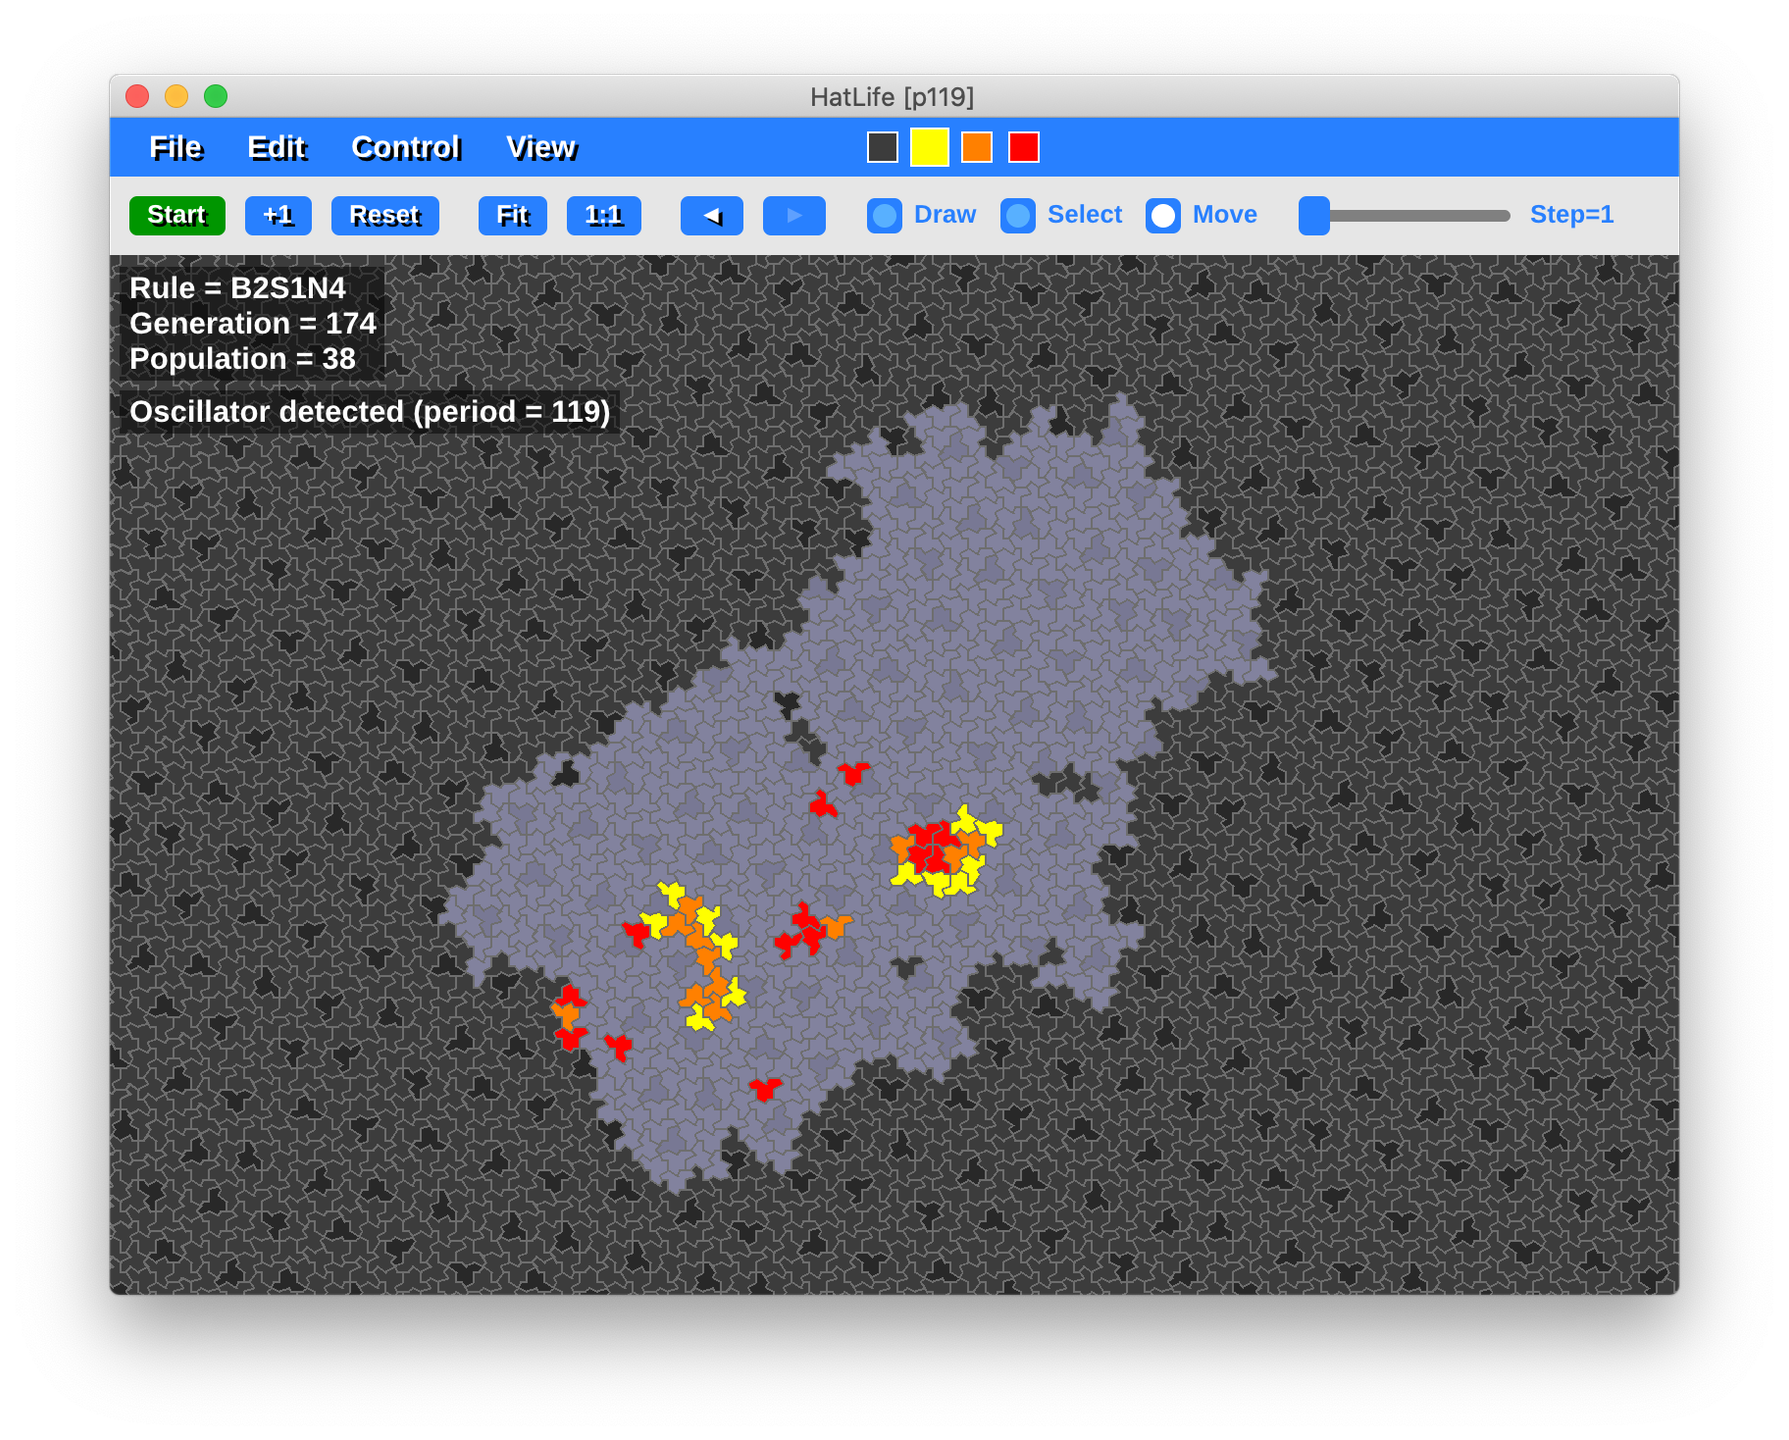
Task: Open the View menu
Action: tap(541, 148)
